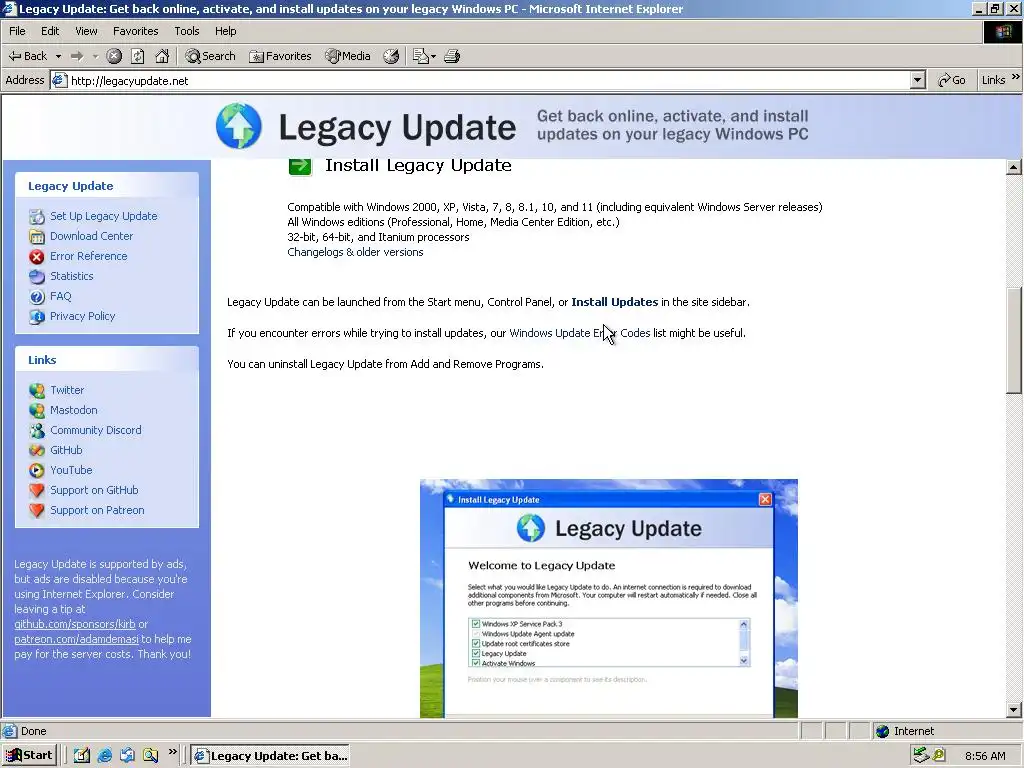Click the Start button
This screenshot has height=768, width=1024.
pos(29,756)
